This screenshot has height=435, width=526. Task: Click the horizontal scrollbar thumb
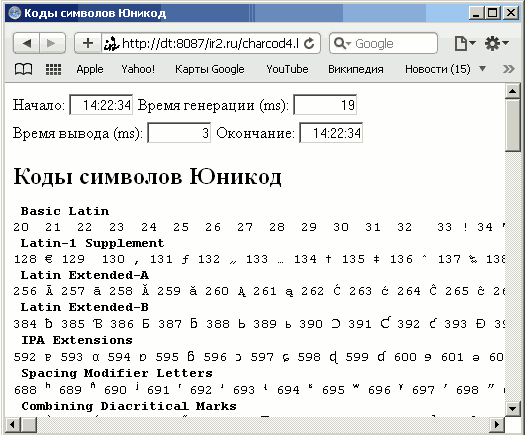click(x=29, y=425)
